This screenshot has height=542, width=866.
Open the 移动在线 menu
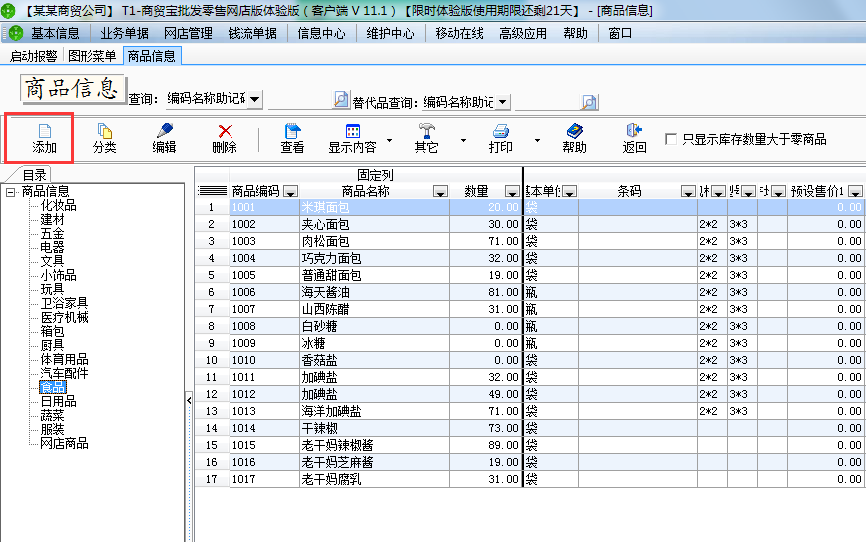pyautogui.click(x=460, y=34)
